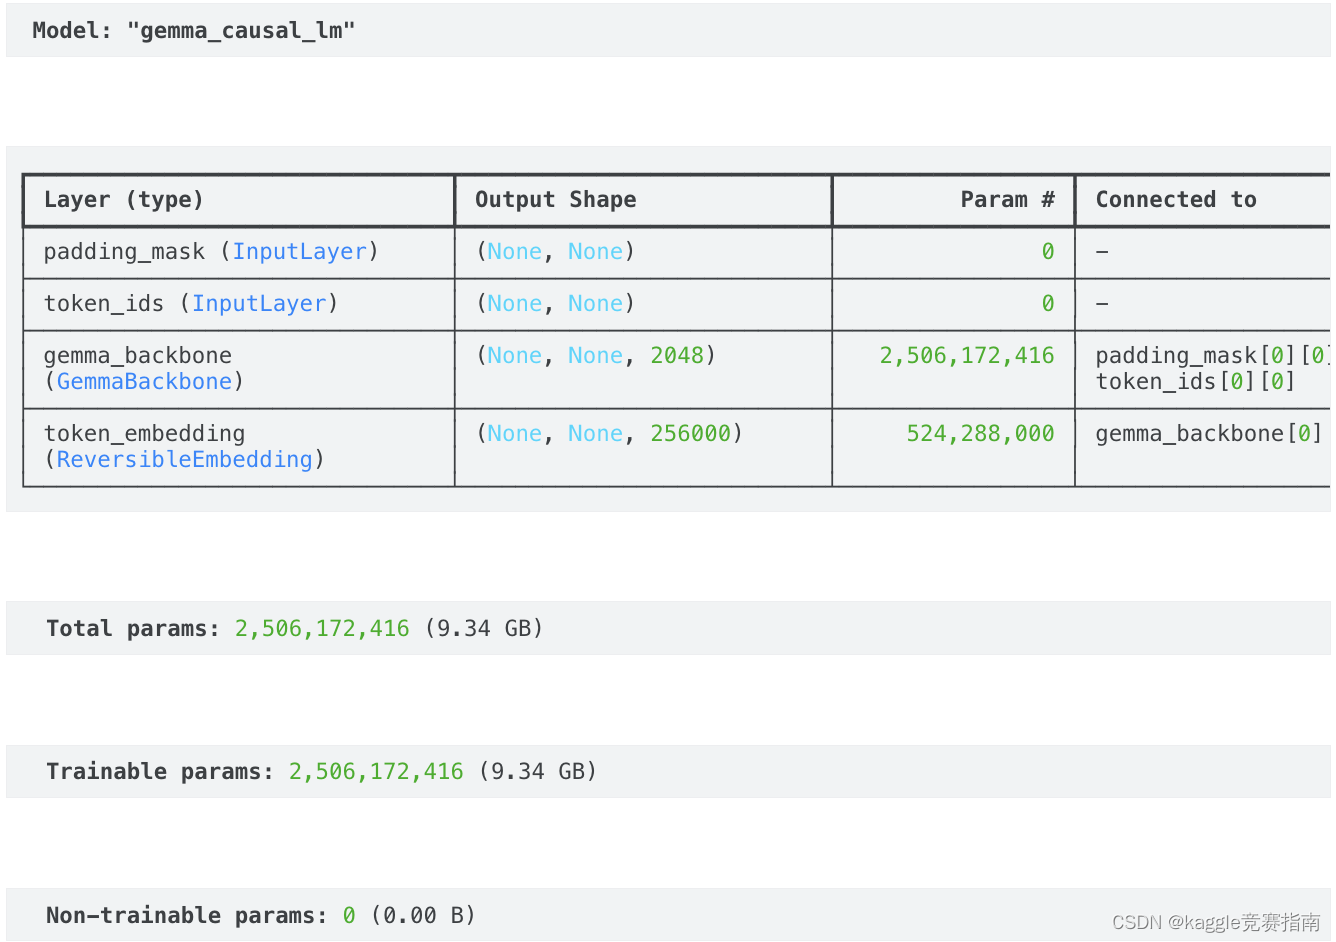Click the 524,288,000 param count
Screen dimensions: 1336x942
980,434
